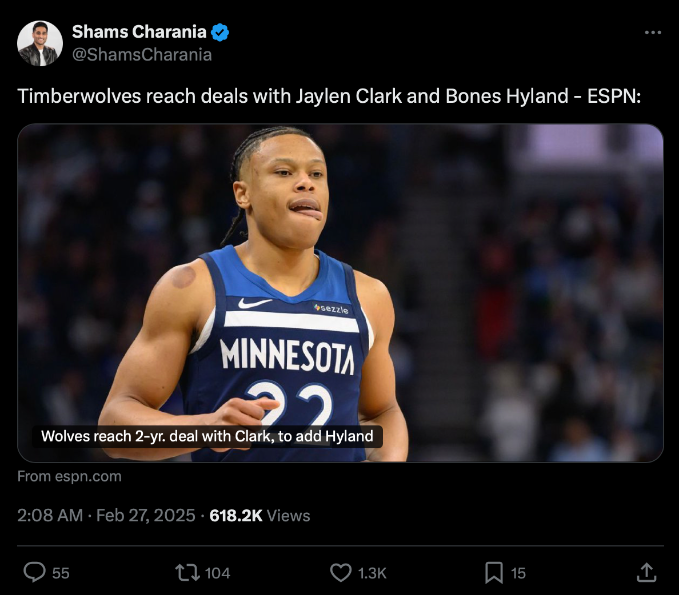Click the 1.3K likes count
Screen dimensions: 679x595
tap(372, 573)
